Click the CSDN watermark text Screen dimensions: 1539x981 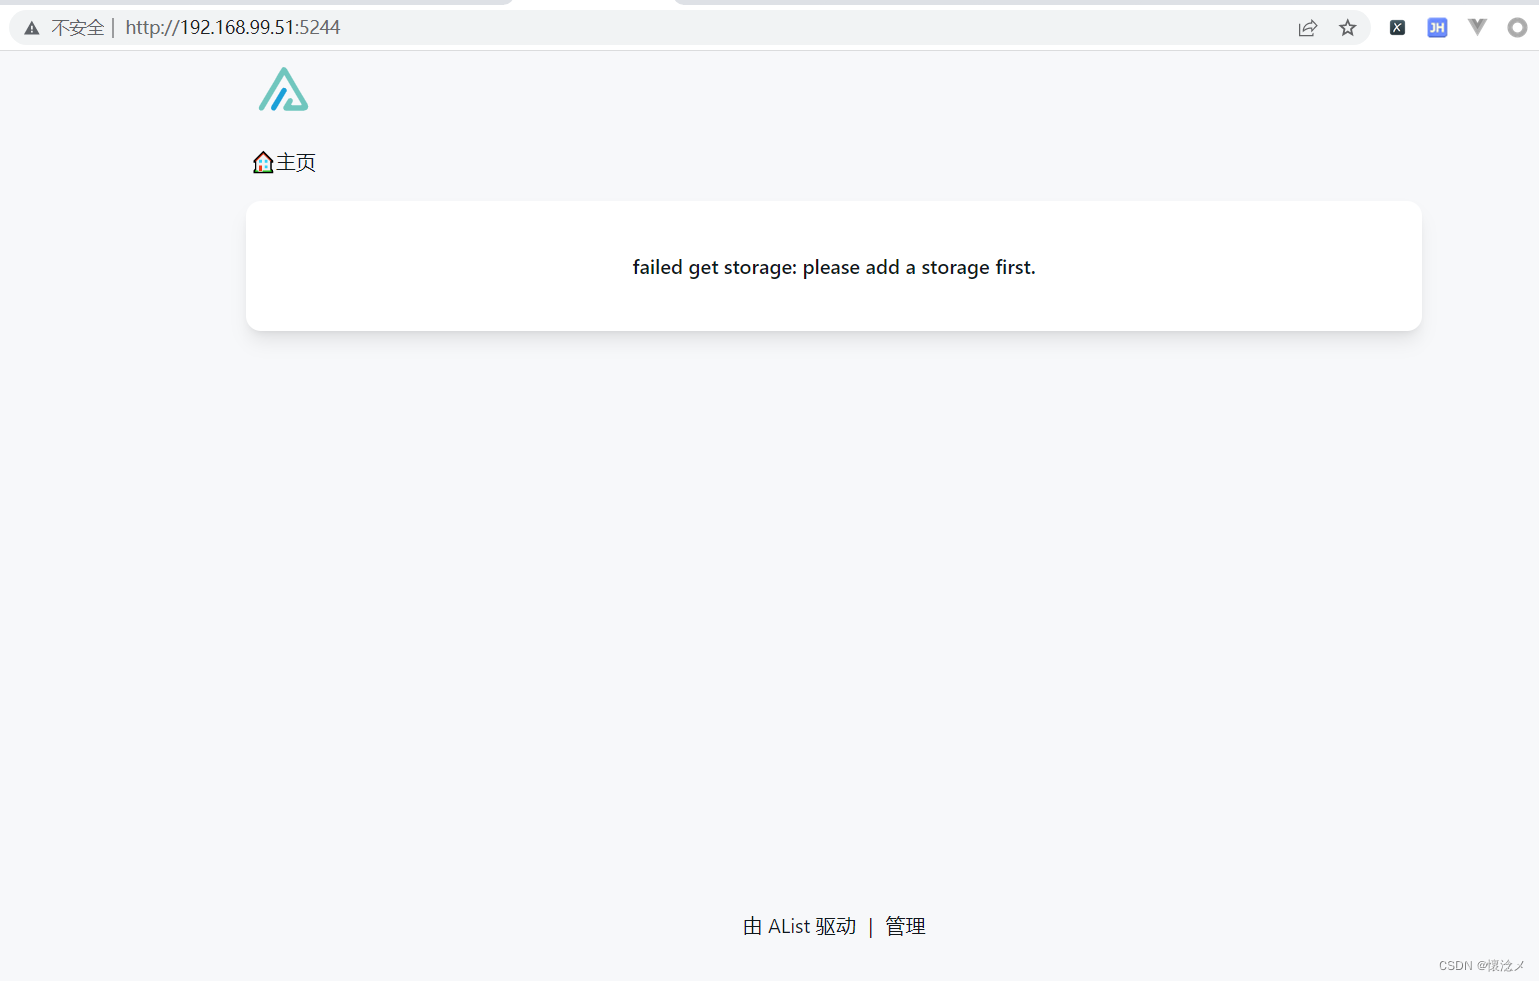pyautogui.click(x=1481, y=965)
